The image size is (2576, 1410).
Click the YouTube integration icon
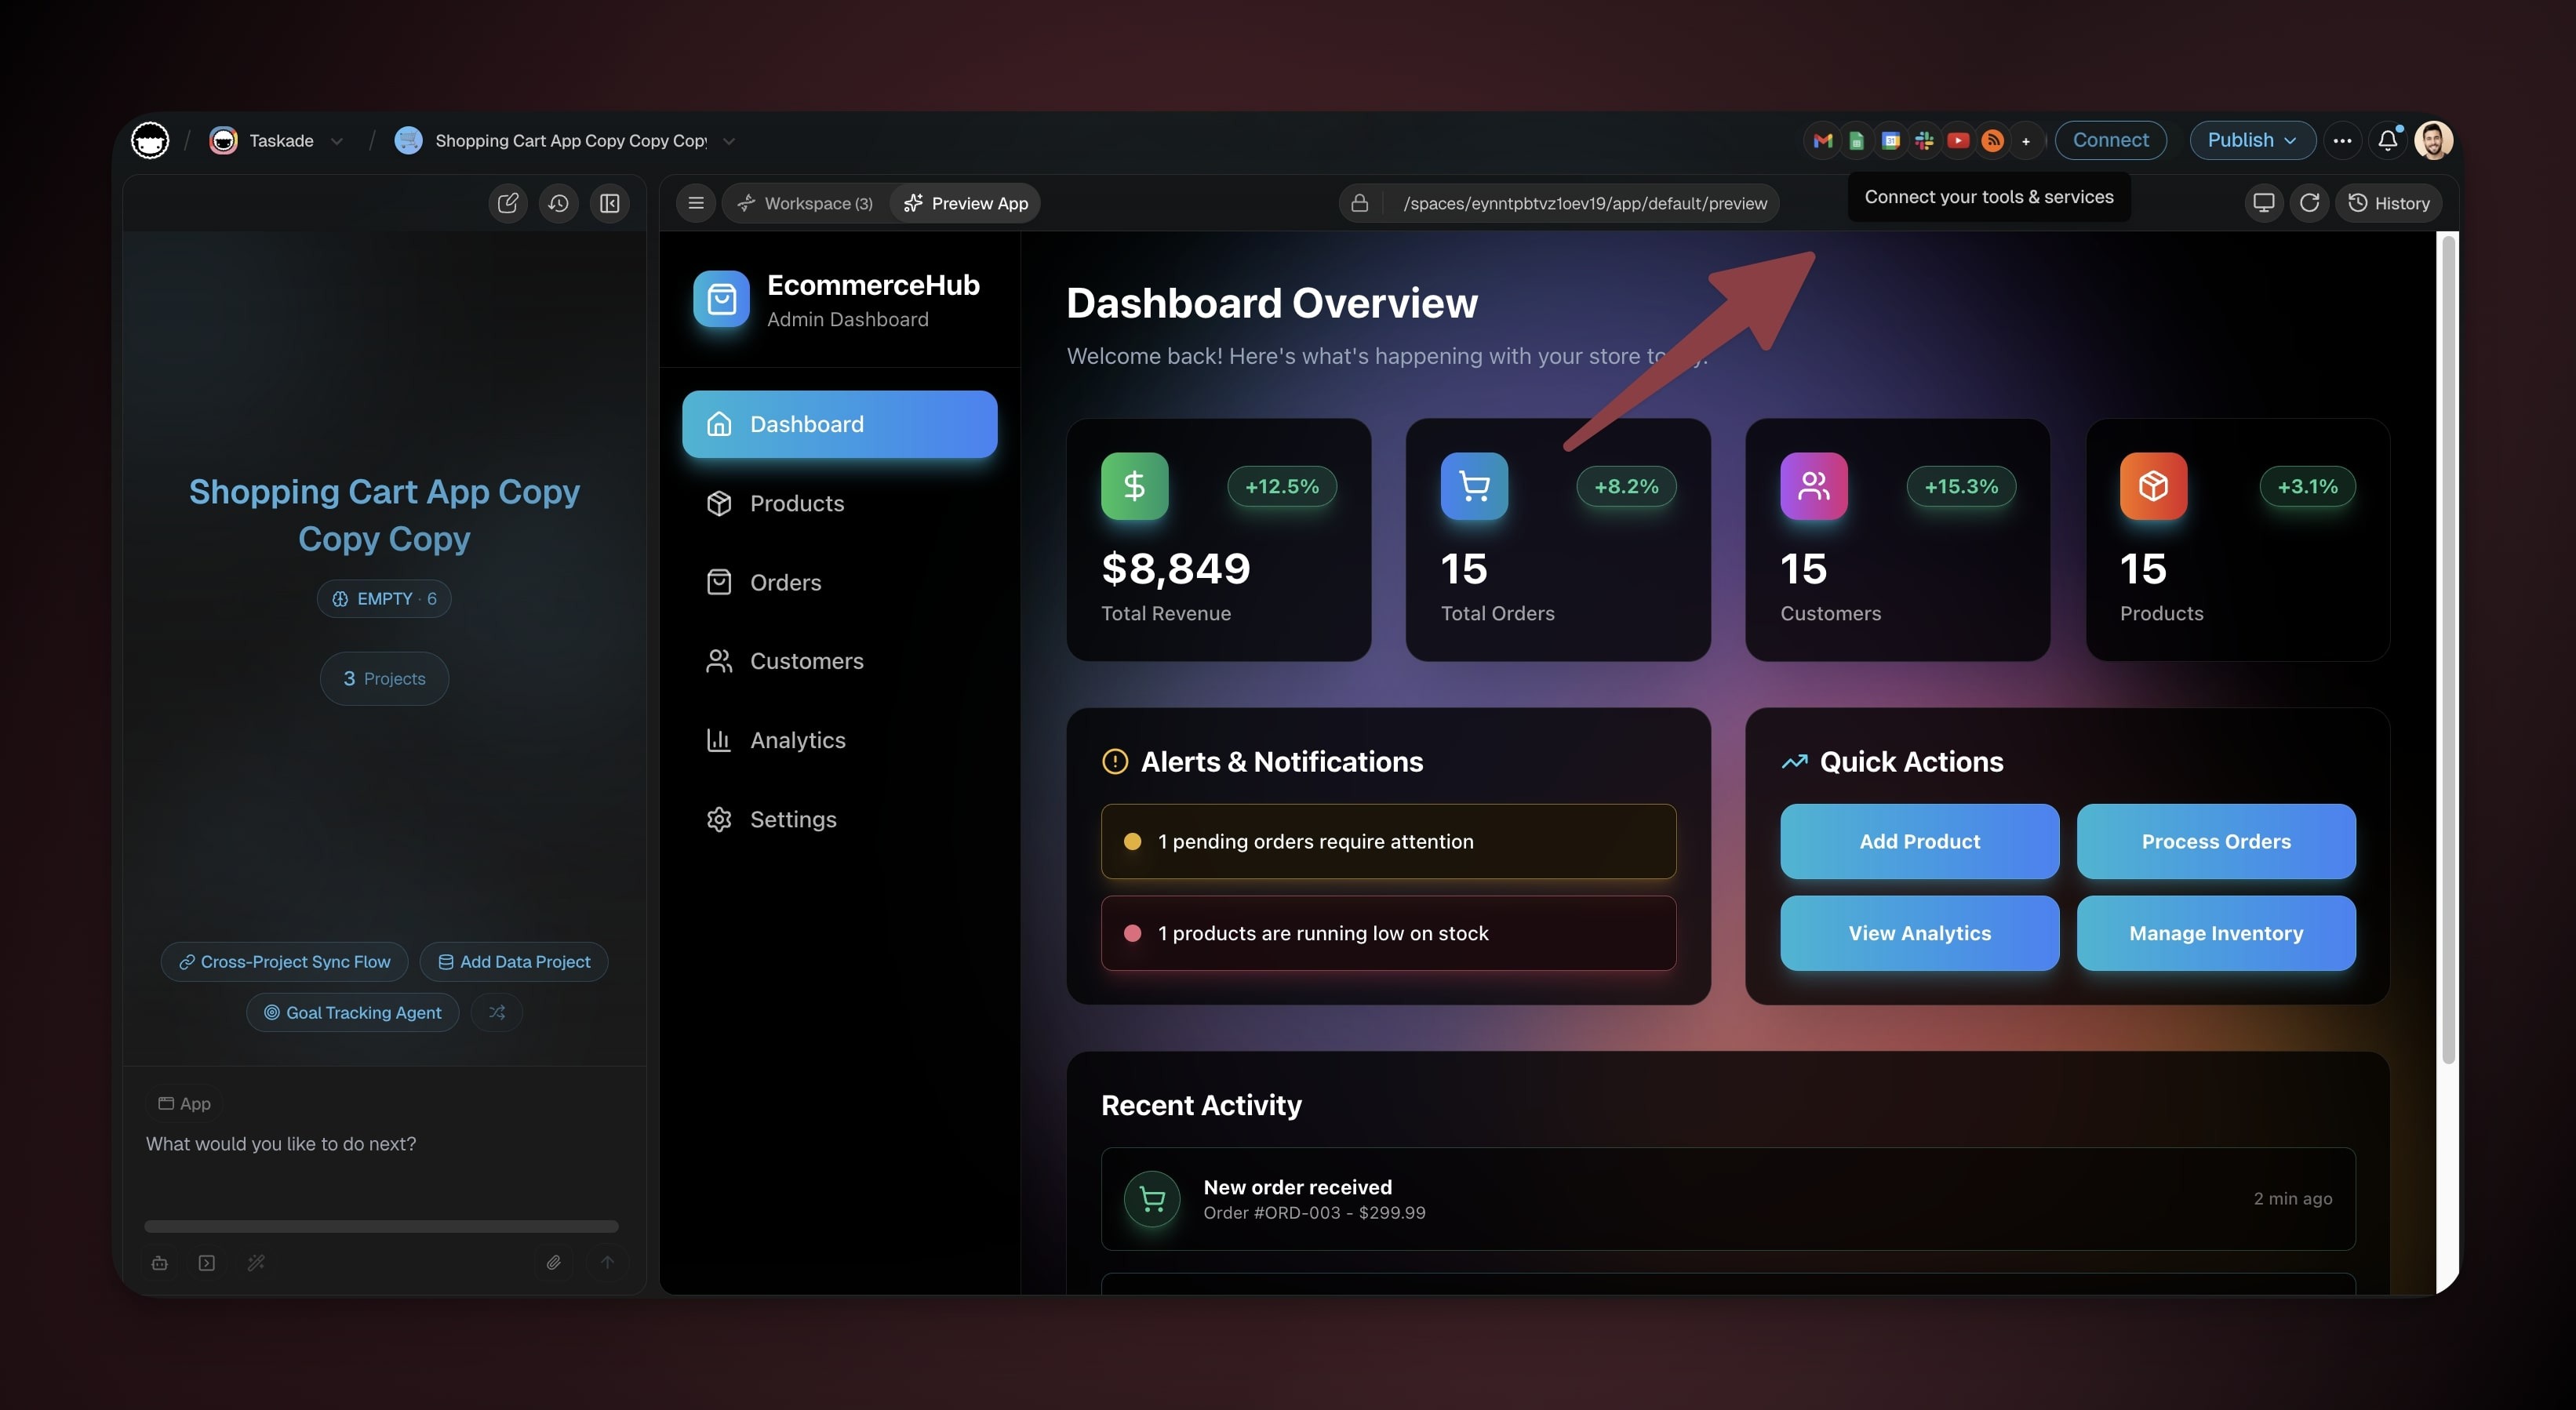point(1958,141)
